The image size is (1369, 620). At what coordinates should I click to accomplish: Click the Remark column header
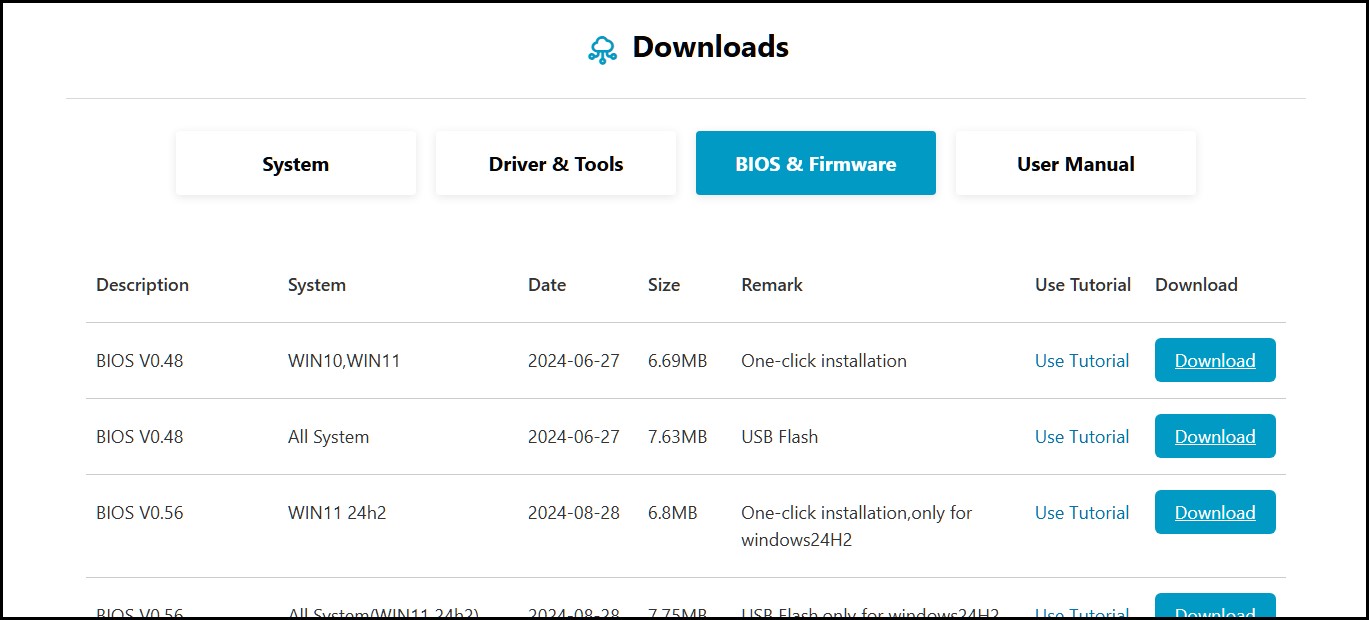click(x=772, y=285)
